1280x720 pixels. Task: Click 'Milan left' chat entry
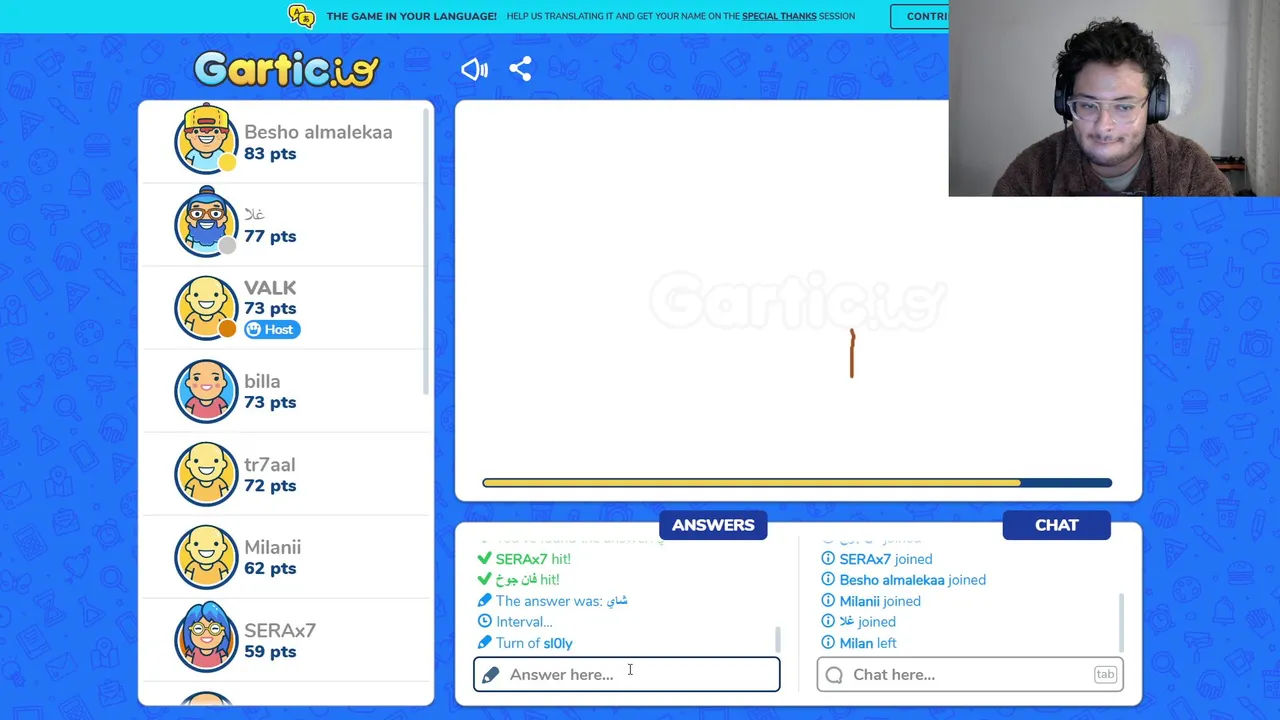(858, 643)
